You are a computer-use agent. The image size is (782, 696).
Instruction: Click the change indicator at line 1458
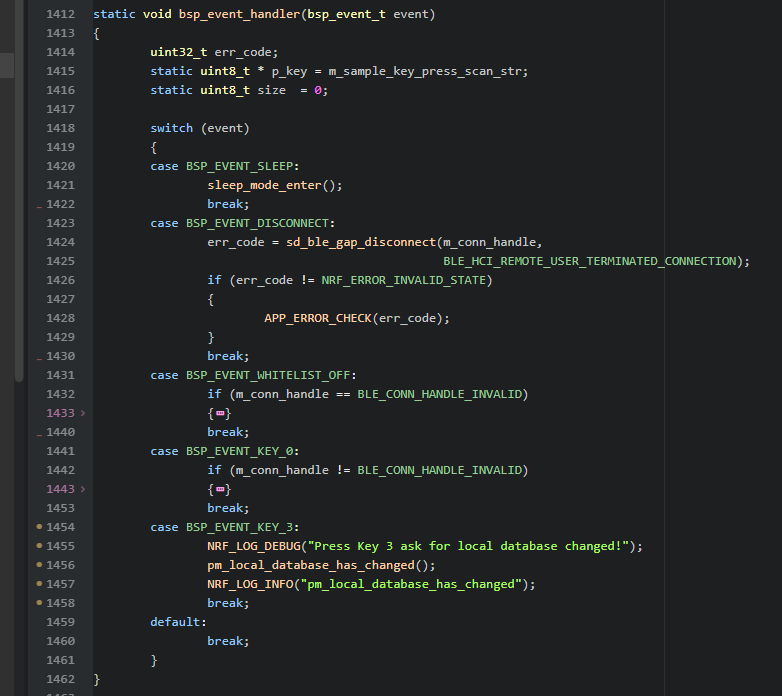39,603
